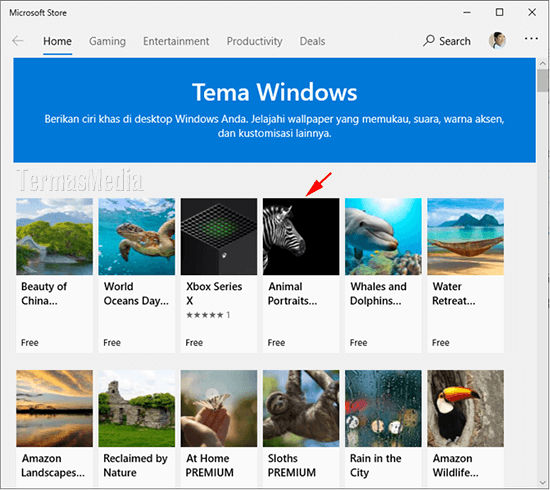Open the three-dots more menu
The height and width of the screenshot is (490, 550).
coord(531,39)
